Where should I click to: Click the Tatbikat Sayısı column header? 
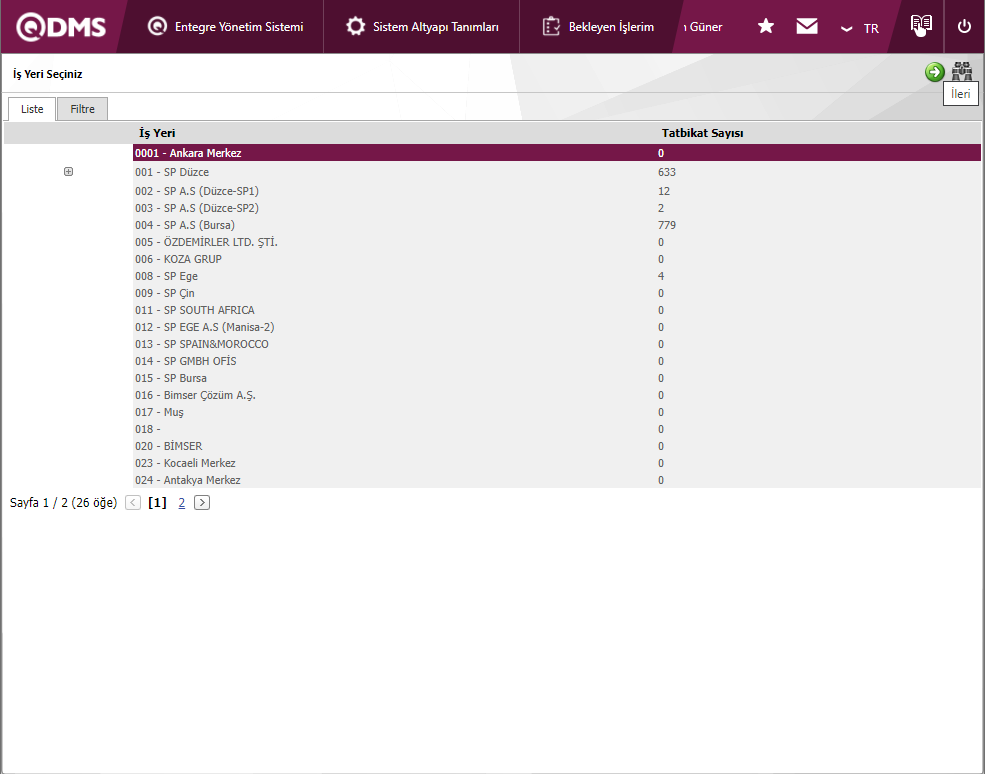(x=702, y=133)
